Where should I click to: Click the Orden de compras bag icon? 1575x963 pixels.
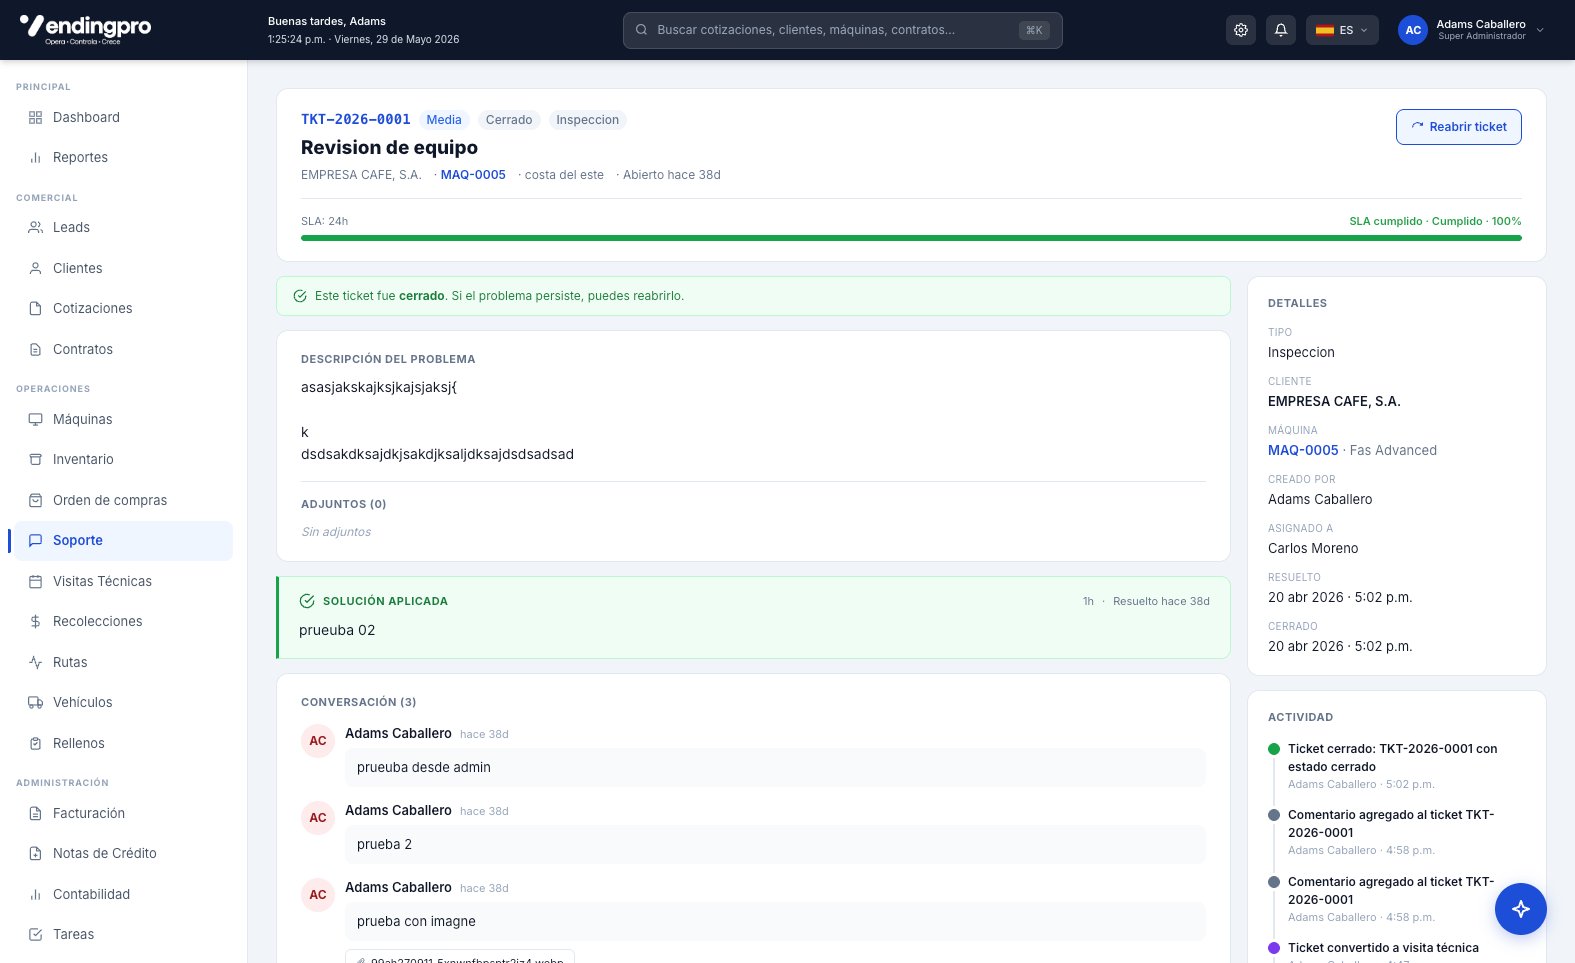tap(35, 501)
